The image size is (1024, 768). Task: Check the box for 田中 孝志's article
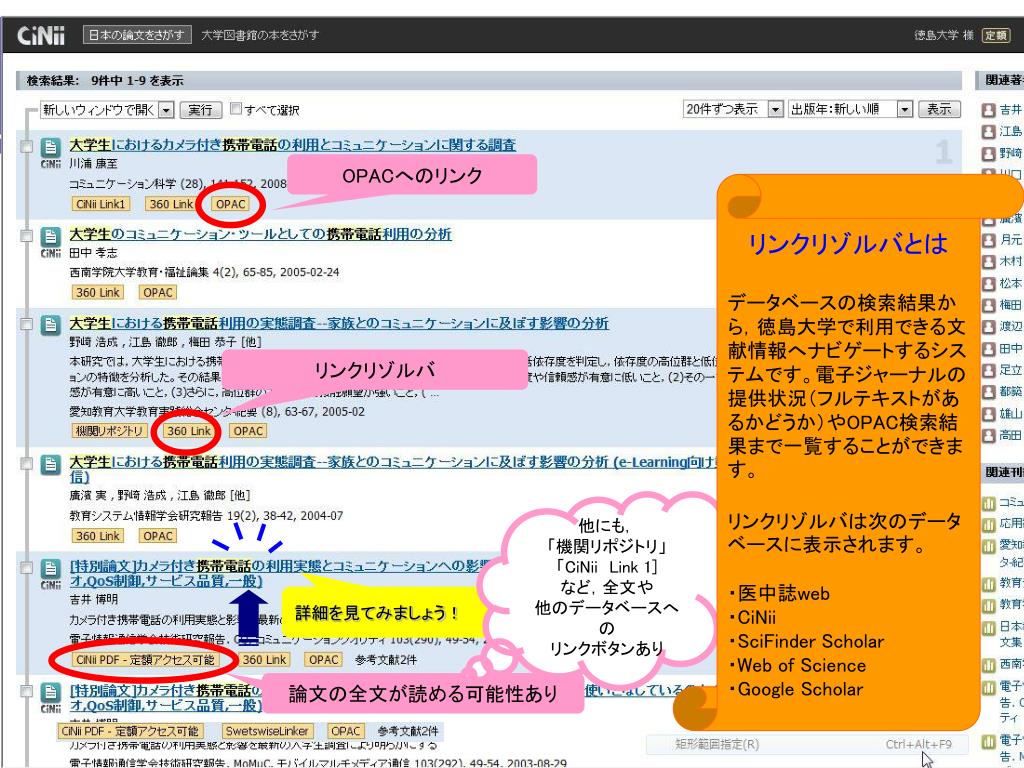click(26, 236)
